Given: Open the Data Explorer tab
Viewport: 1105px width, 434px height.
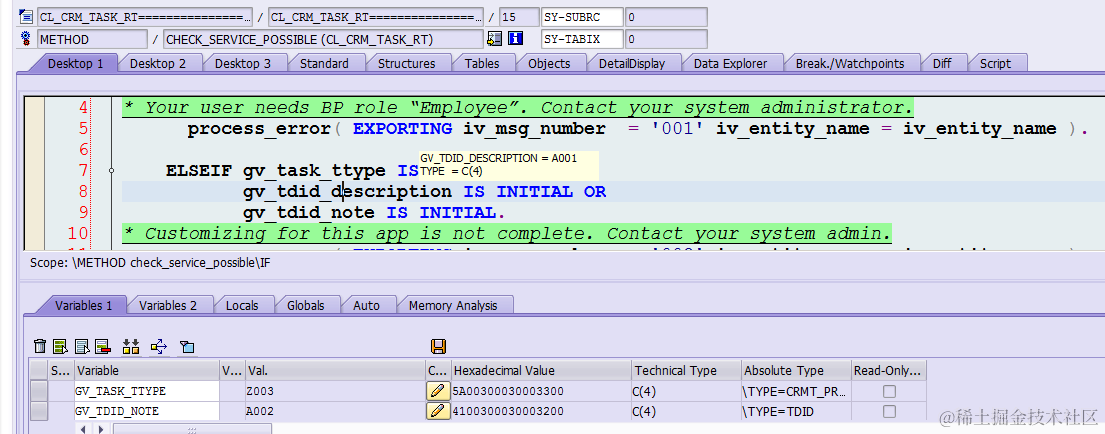Looking at the screenshot, I should point(730,63).
